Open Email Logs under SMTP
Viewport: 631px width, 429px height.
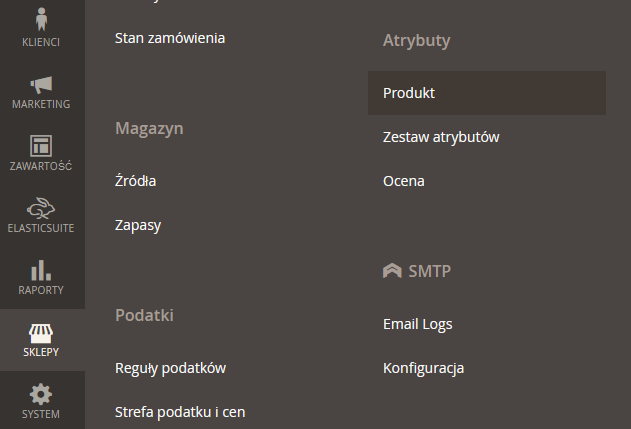click(418, 324)
